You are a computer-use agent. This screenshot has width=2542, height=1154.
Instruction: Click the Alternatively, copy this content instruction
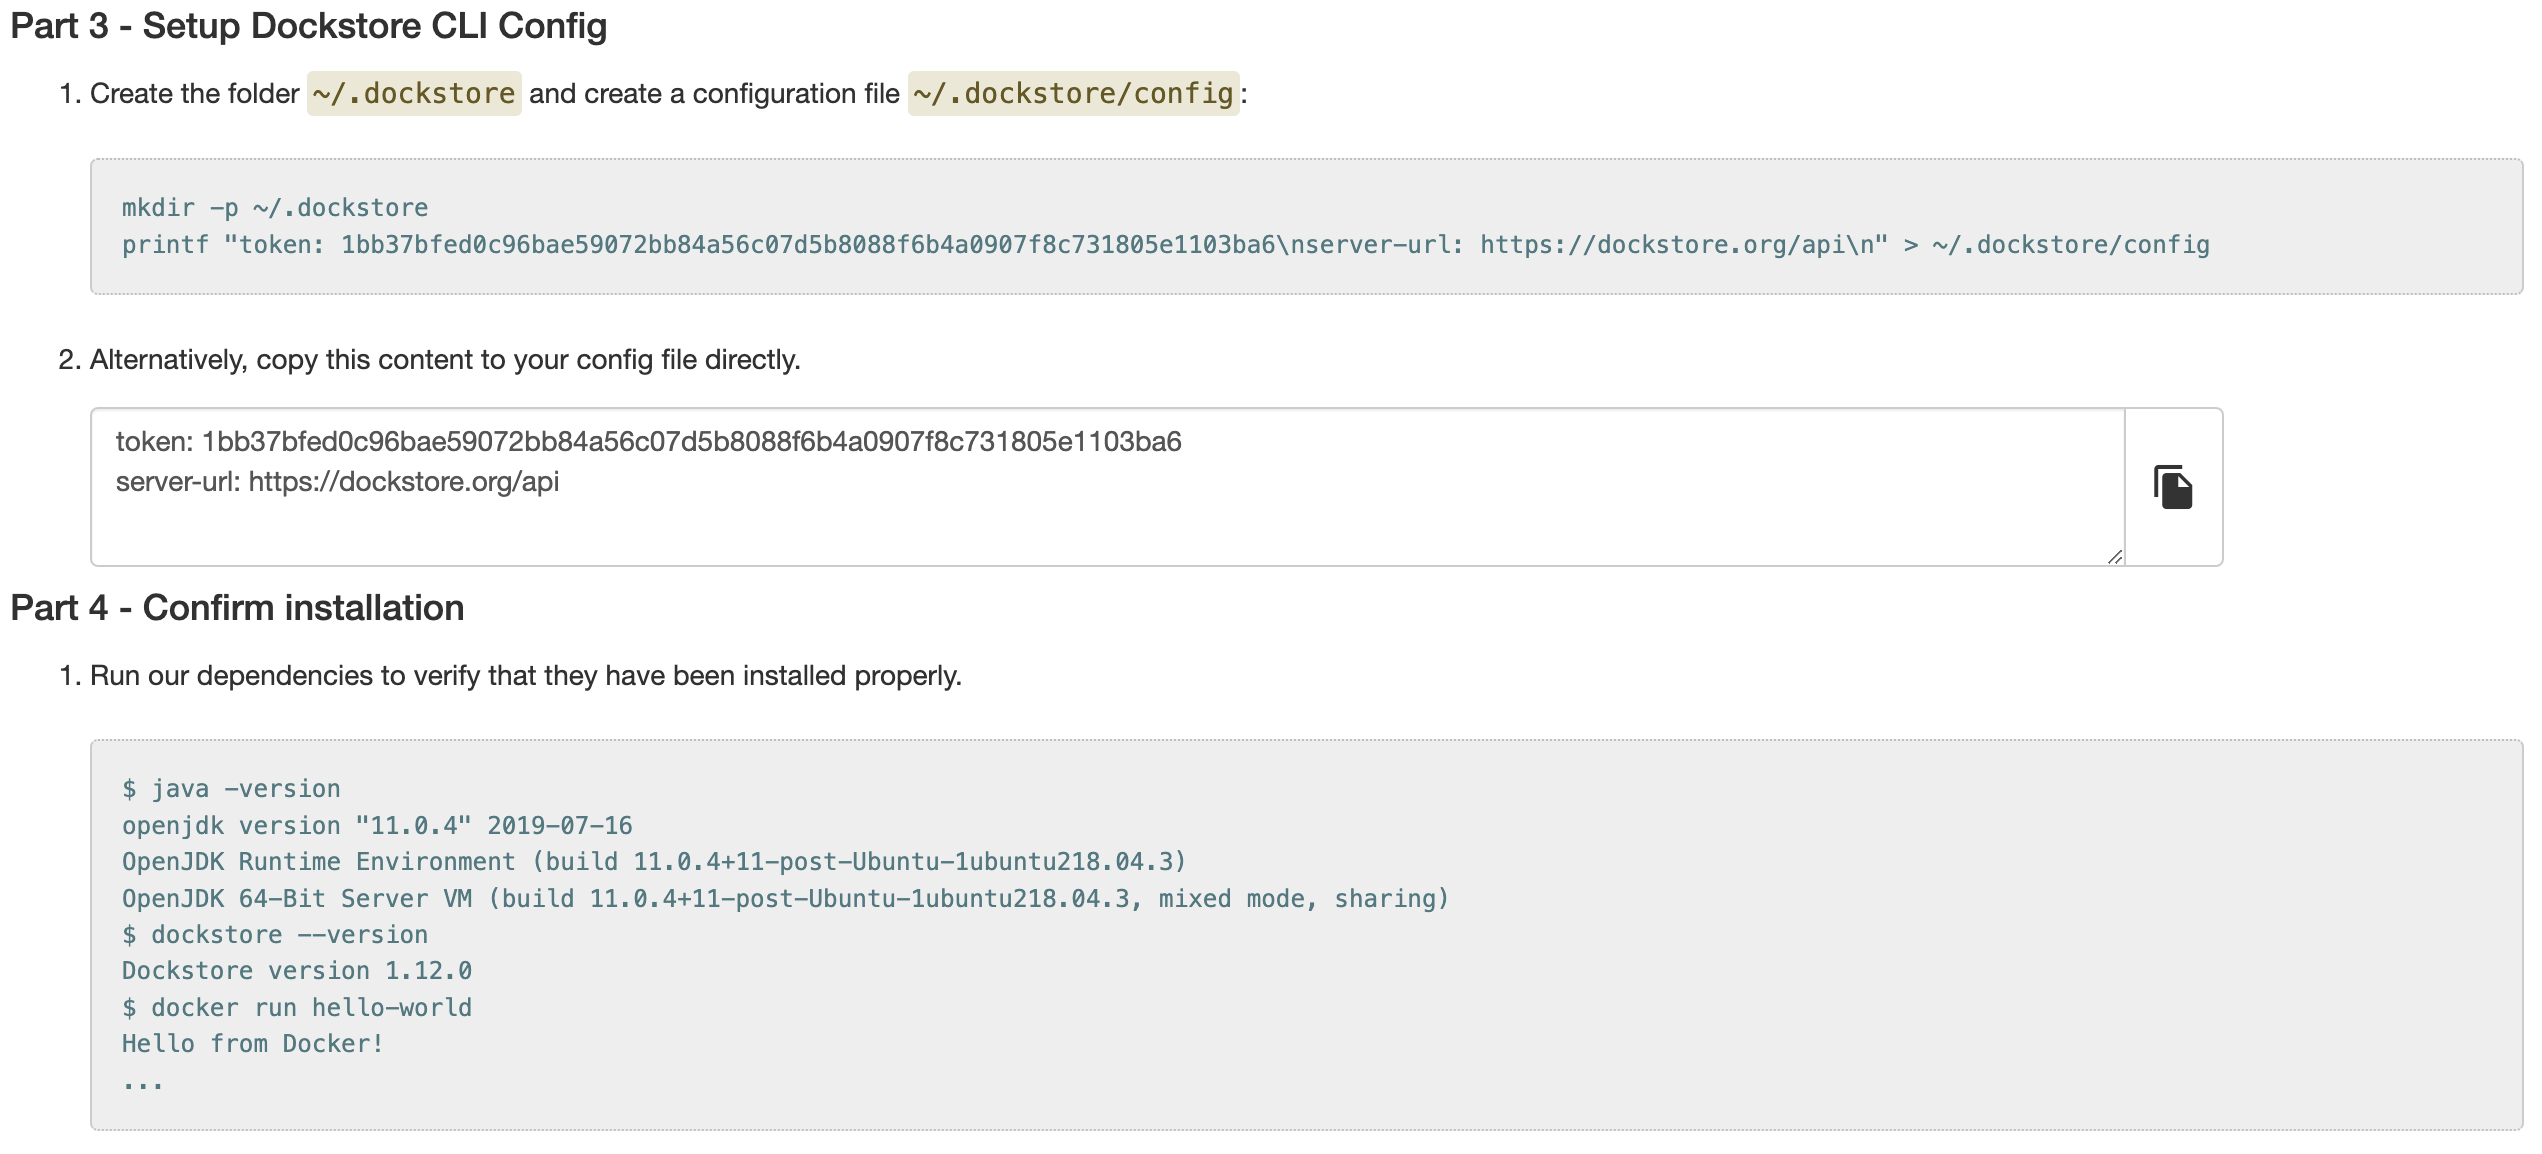tap(445, 360)
